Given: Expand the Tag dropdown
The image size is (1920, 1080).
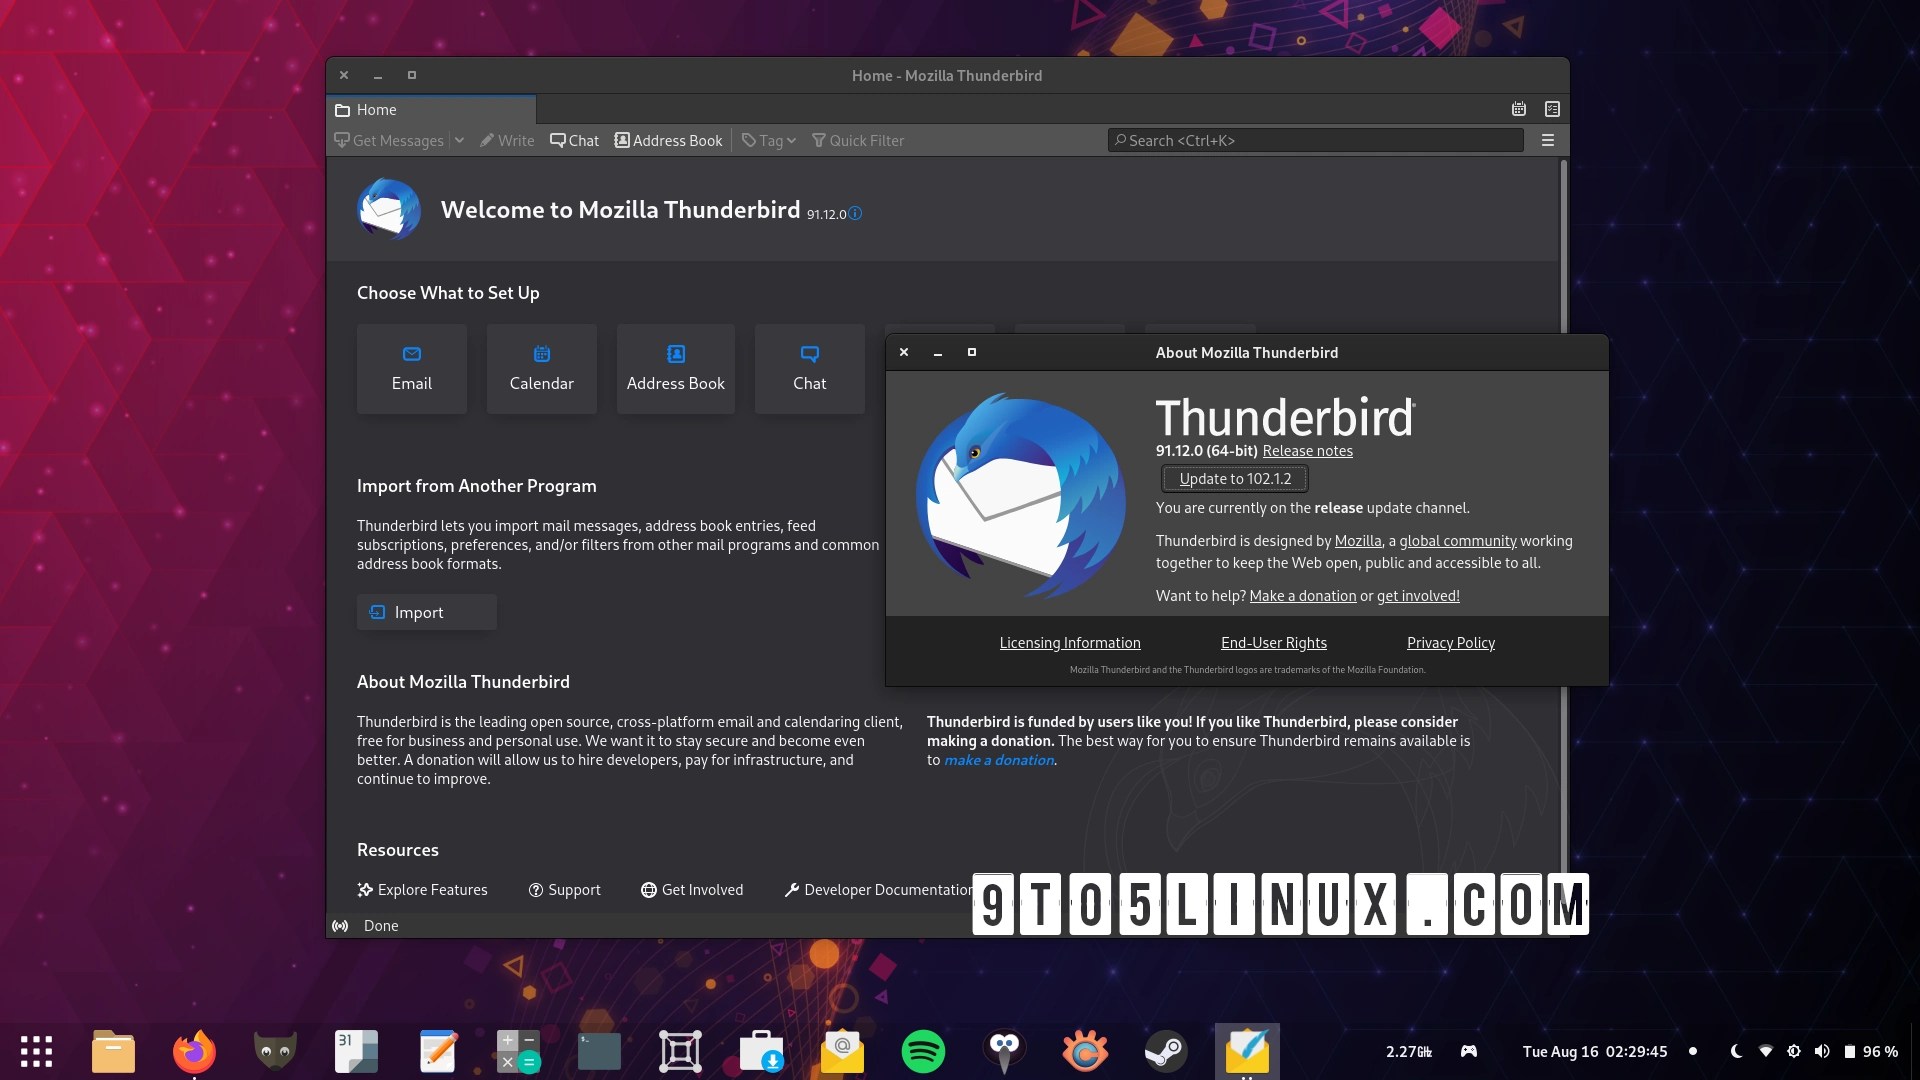Looking at the screenshot, I should click(768, 141).
